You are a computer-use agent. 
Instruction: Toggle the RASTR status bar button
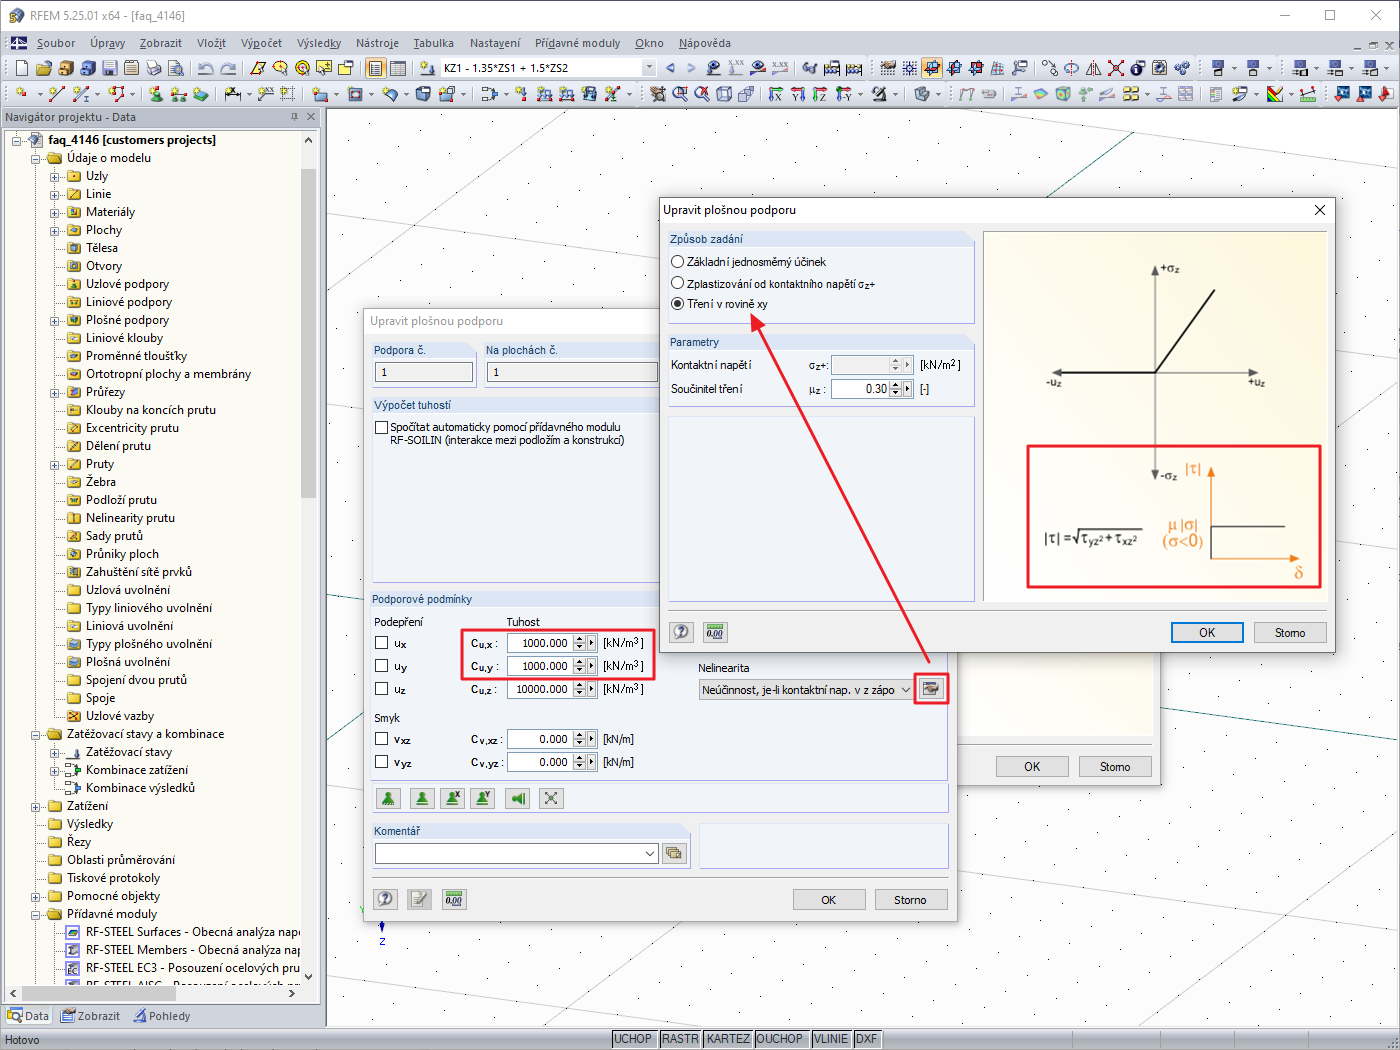click(680, 1039)
